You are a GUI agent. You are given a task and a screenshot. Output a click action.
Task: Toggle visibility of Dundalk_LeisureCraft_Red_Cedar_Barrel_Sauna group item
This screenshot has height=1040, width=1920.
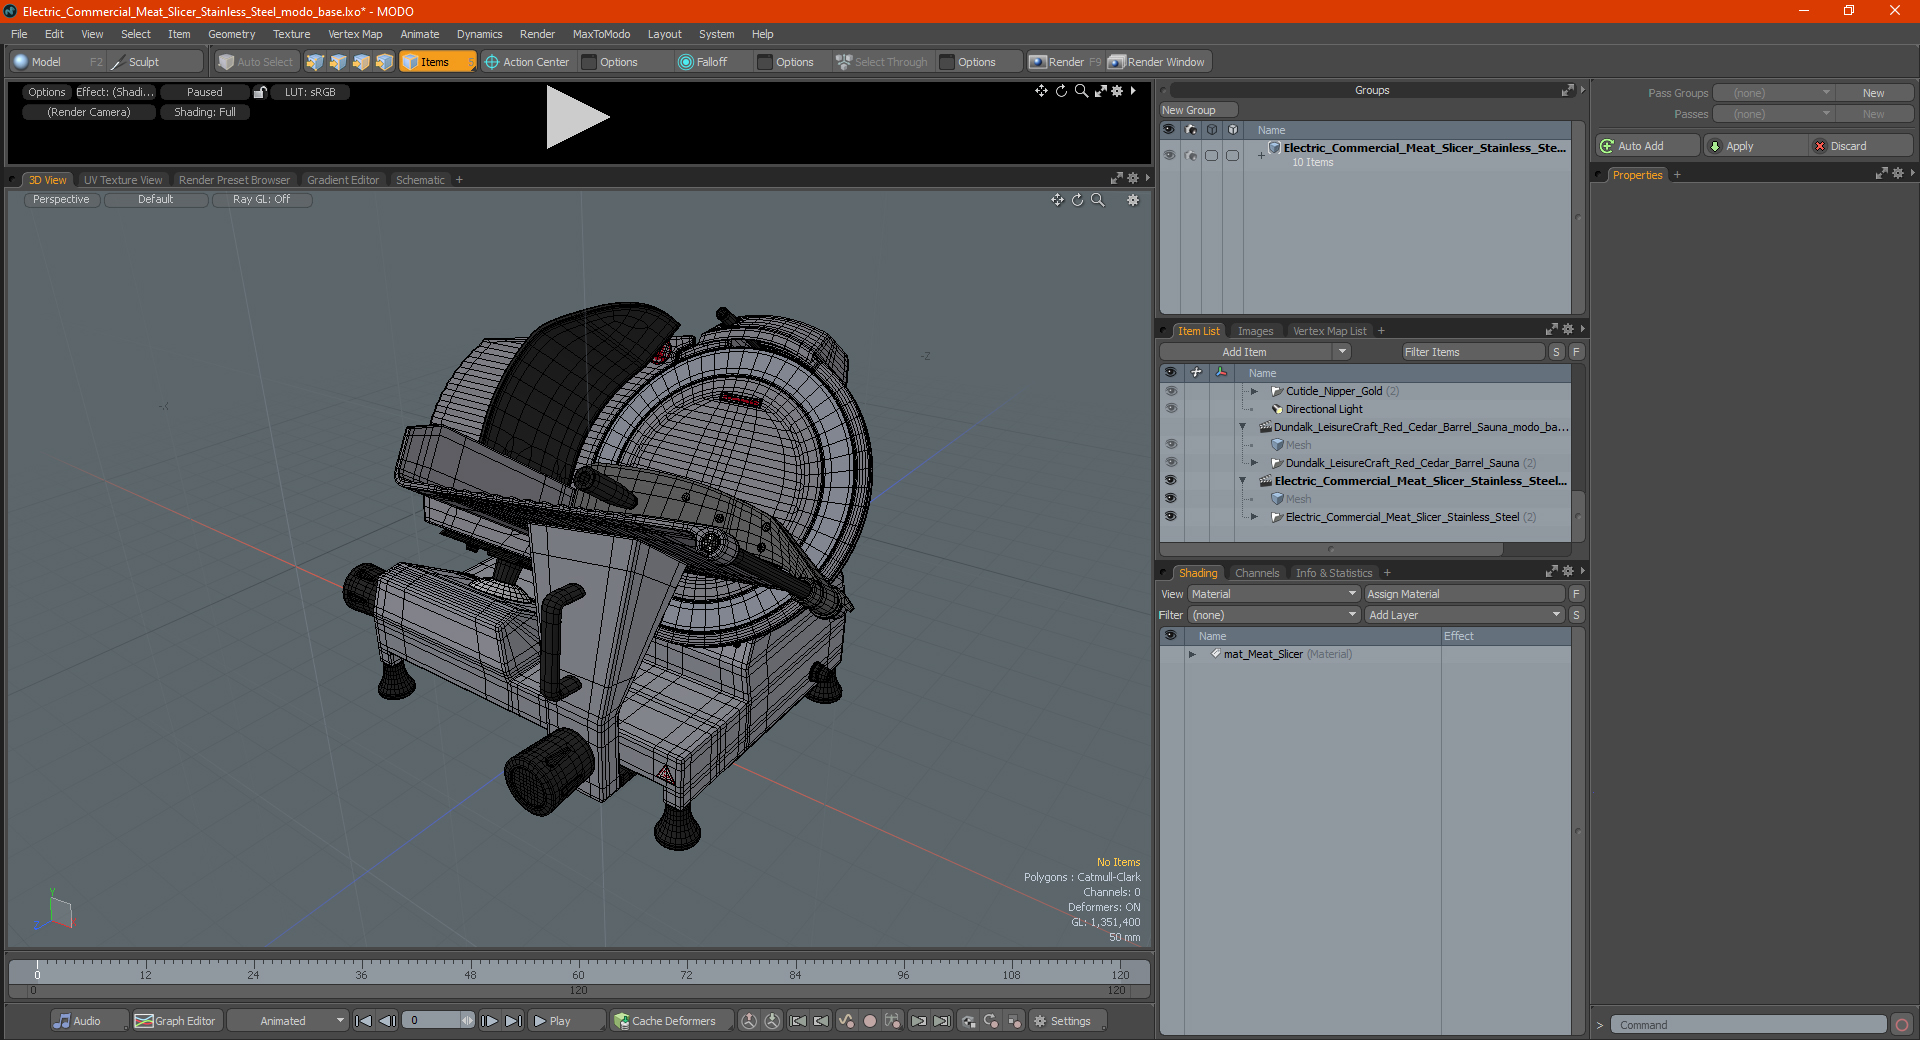point(1170,463)
